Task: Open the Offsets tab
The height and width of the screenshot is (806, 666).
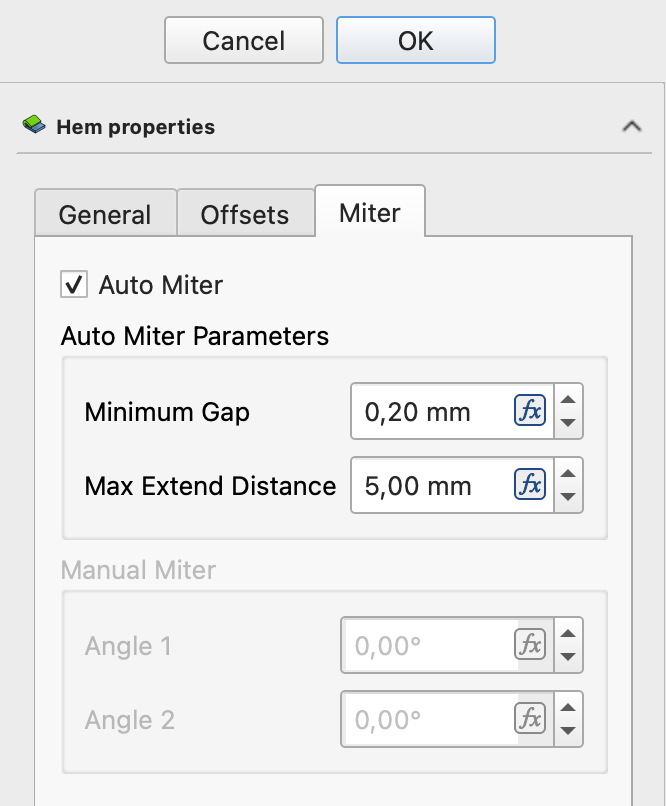Action: point(245,214)
